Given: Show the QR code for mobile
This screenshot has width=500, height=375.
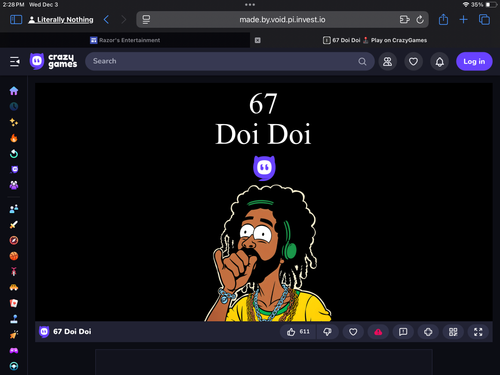Looking at the screenshot, I should [453, 332].
